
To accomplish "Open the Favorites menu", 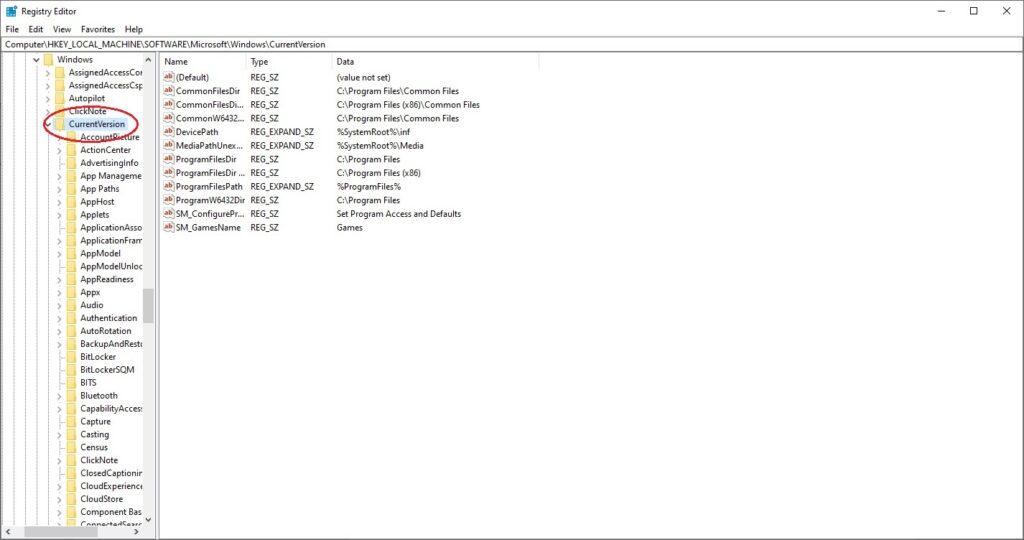I will [97, 29].
